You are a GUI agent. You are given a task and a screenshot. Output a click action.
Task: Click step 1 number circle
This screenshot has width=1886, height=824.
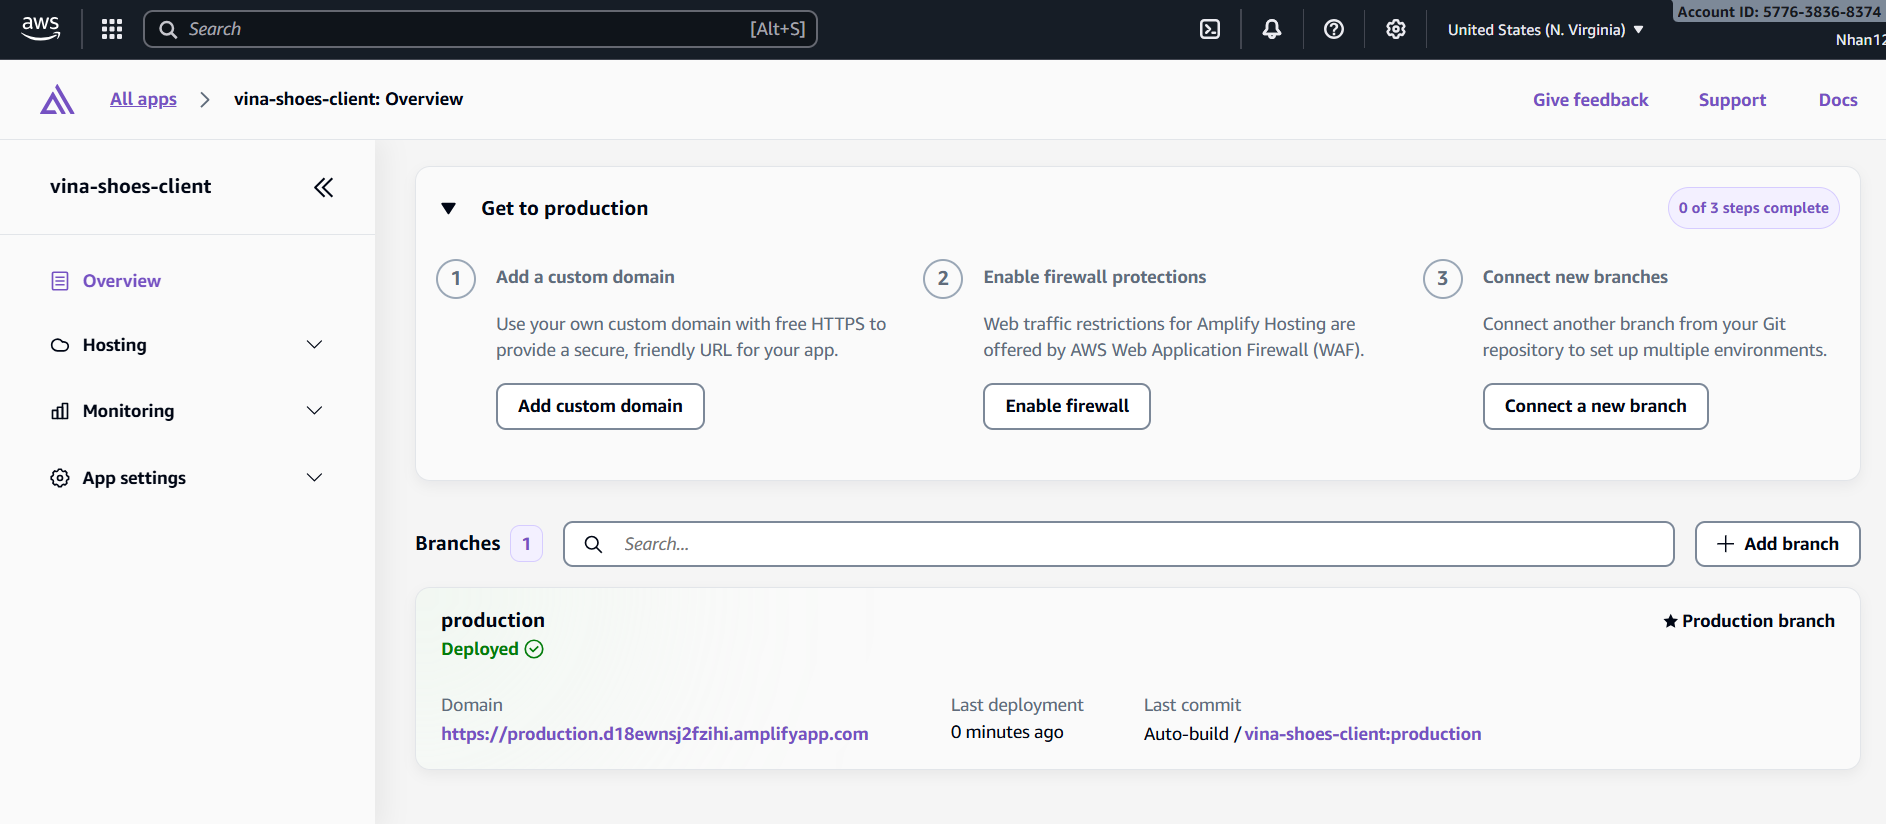[456, 278]
